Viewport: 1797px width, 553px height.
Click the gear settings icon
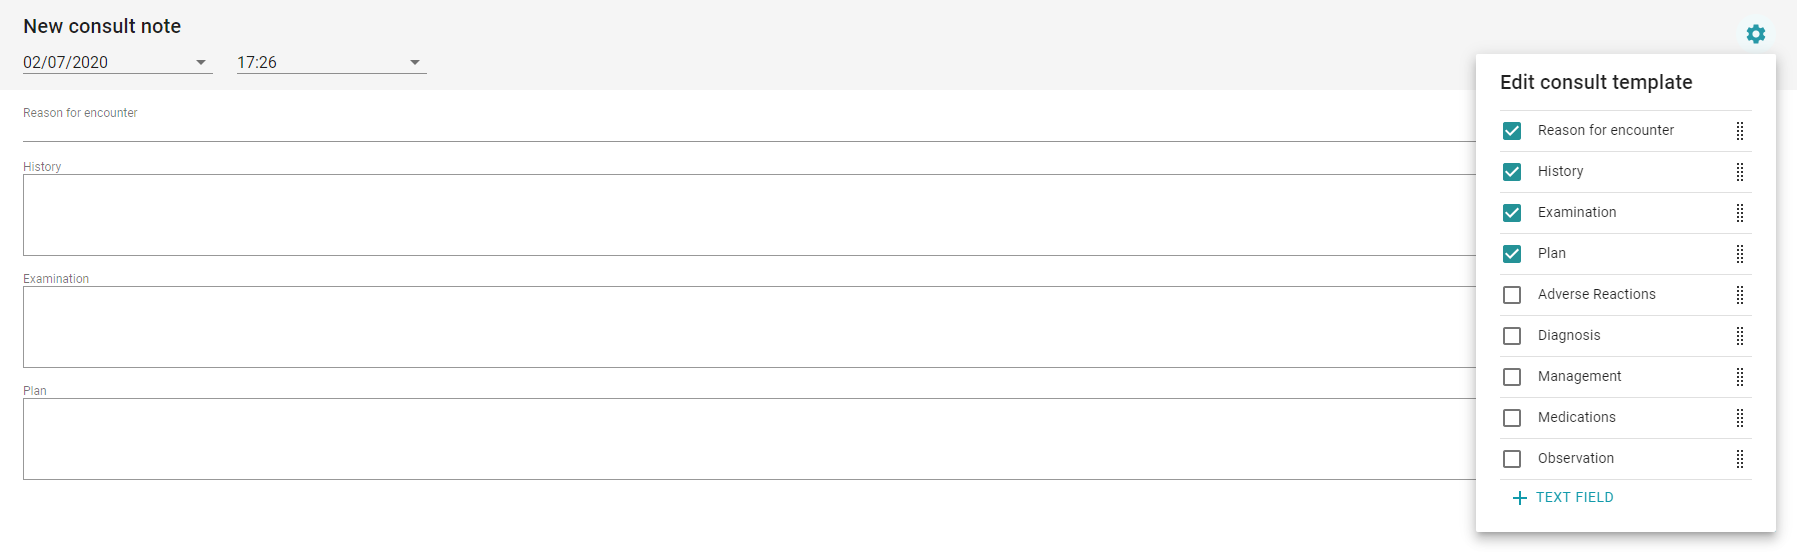coord(1755,34)
